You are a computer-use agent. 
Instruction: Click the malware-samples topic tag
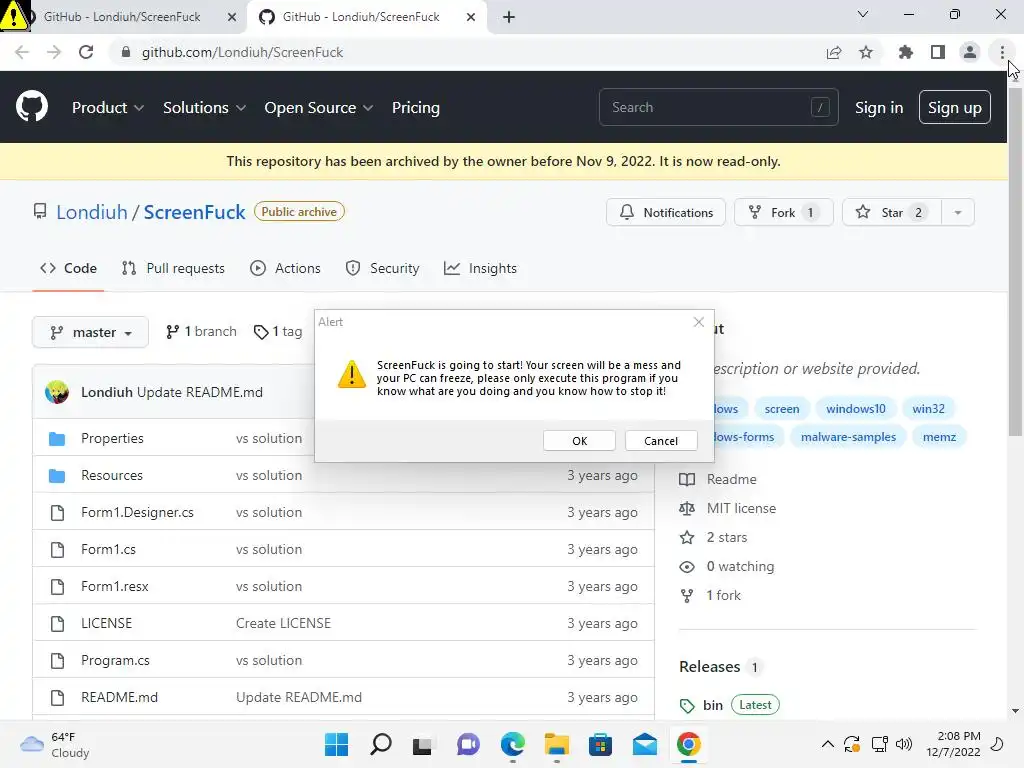(x=848, y=437)
